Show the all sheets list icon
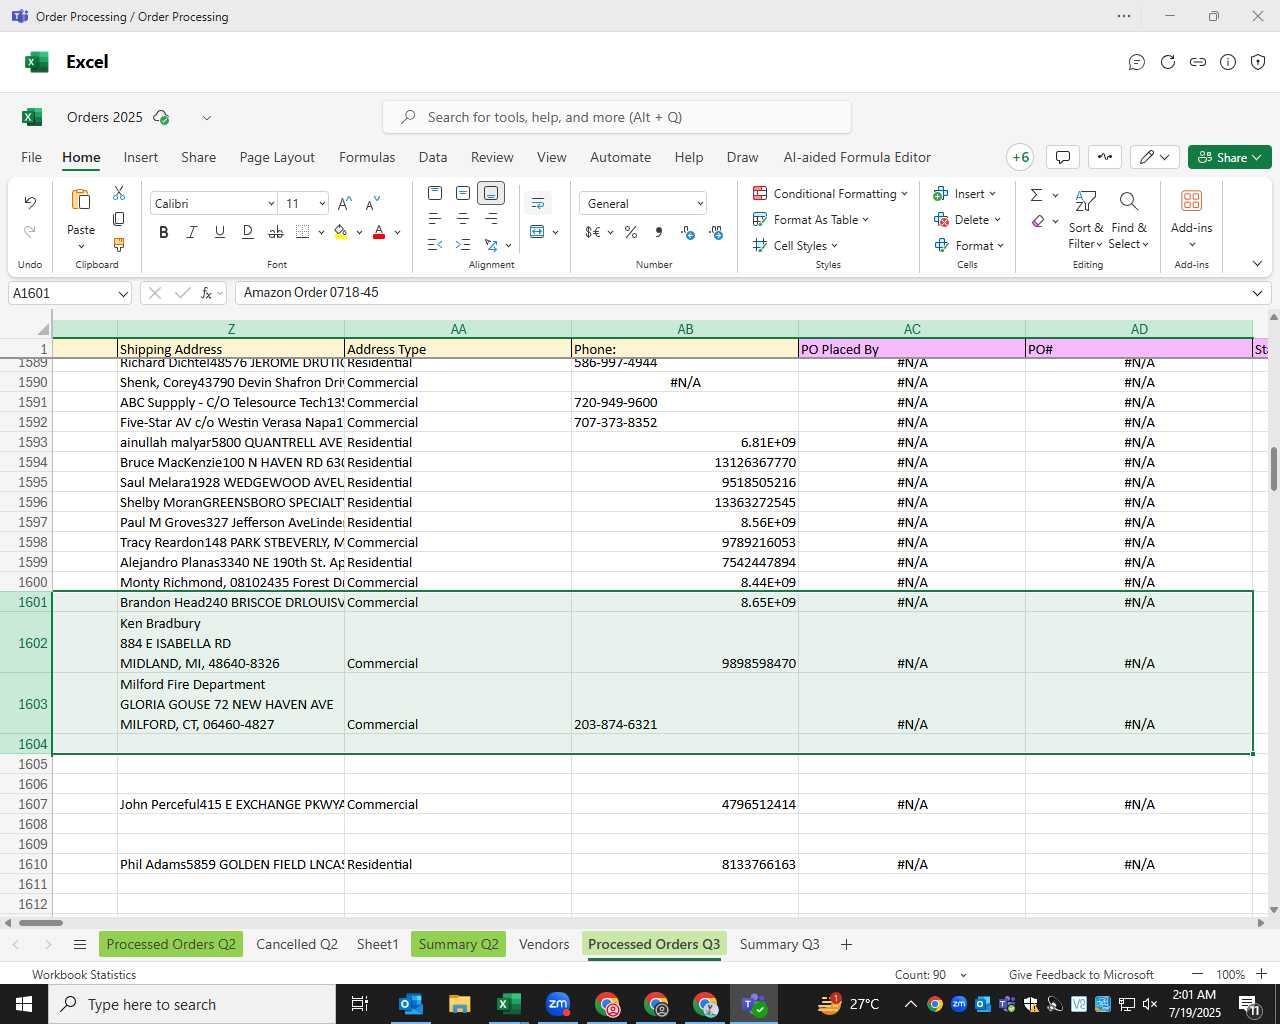 (80, 944)
